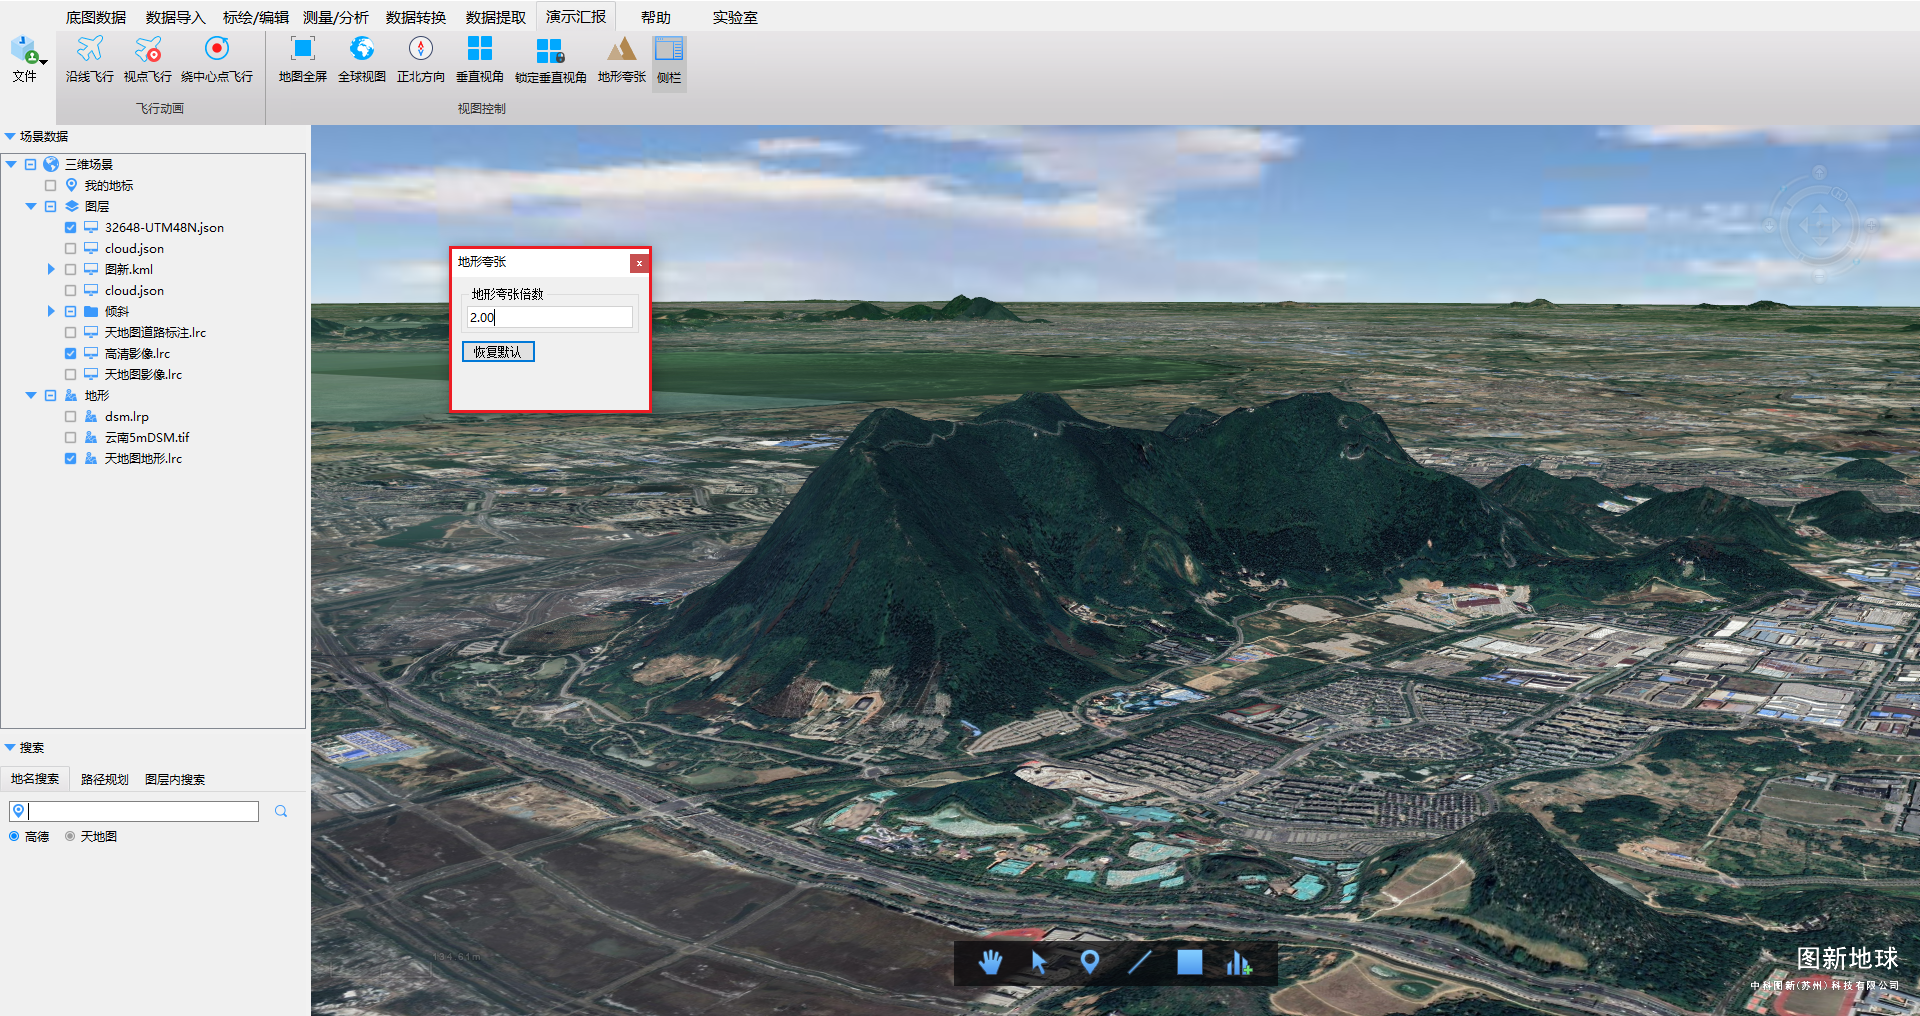Enable 天地图道路标注.lrc layer
The image size is (1920, 1016).
(x=70, y=332)
